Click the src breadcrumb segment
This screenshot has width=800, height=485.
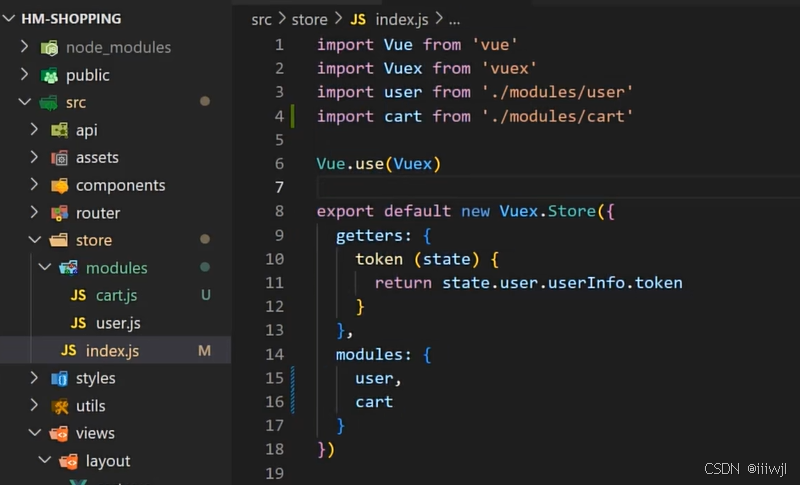pyautogui.click(x=261, y=20)
